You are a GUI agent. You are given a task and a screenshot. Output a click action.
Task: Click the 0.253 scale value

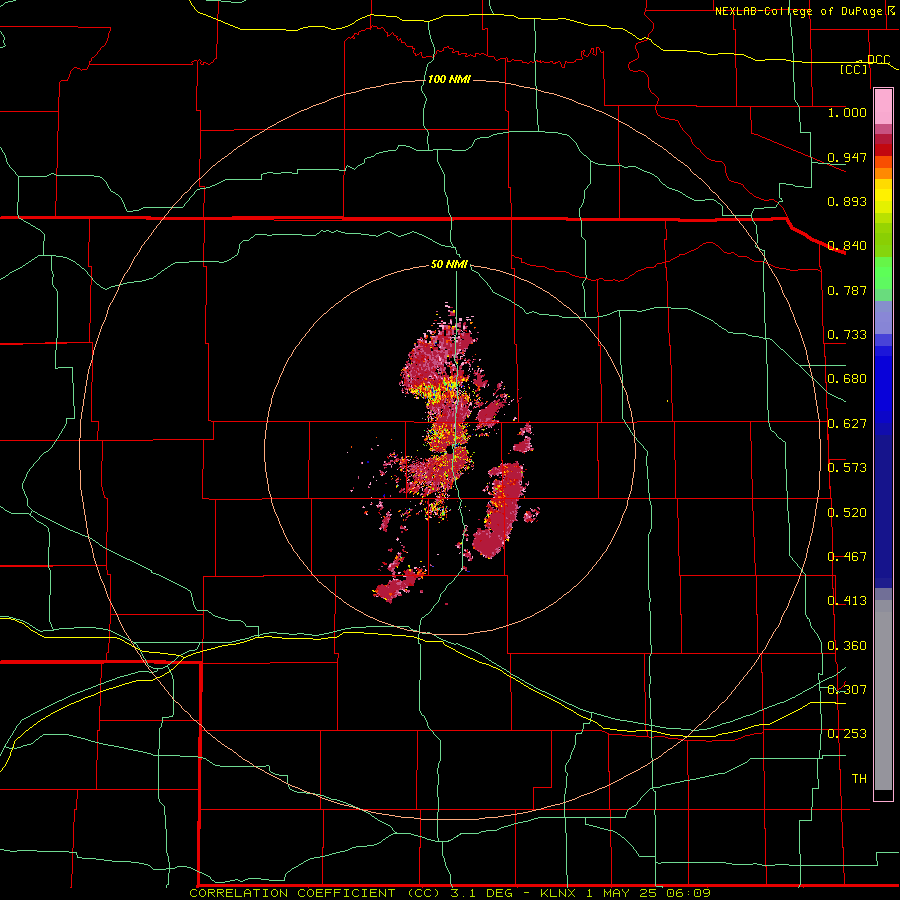tap(847, 734)
